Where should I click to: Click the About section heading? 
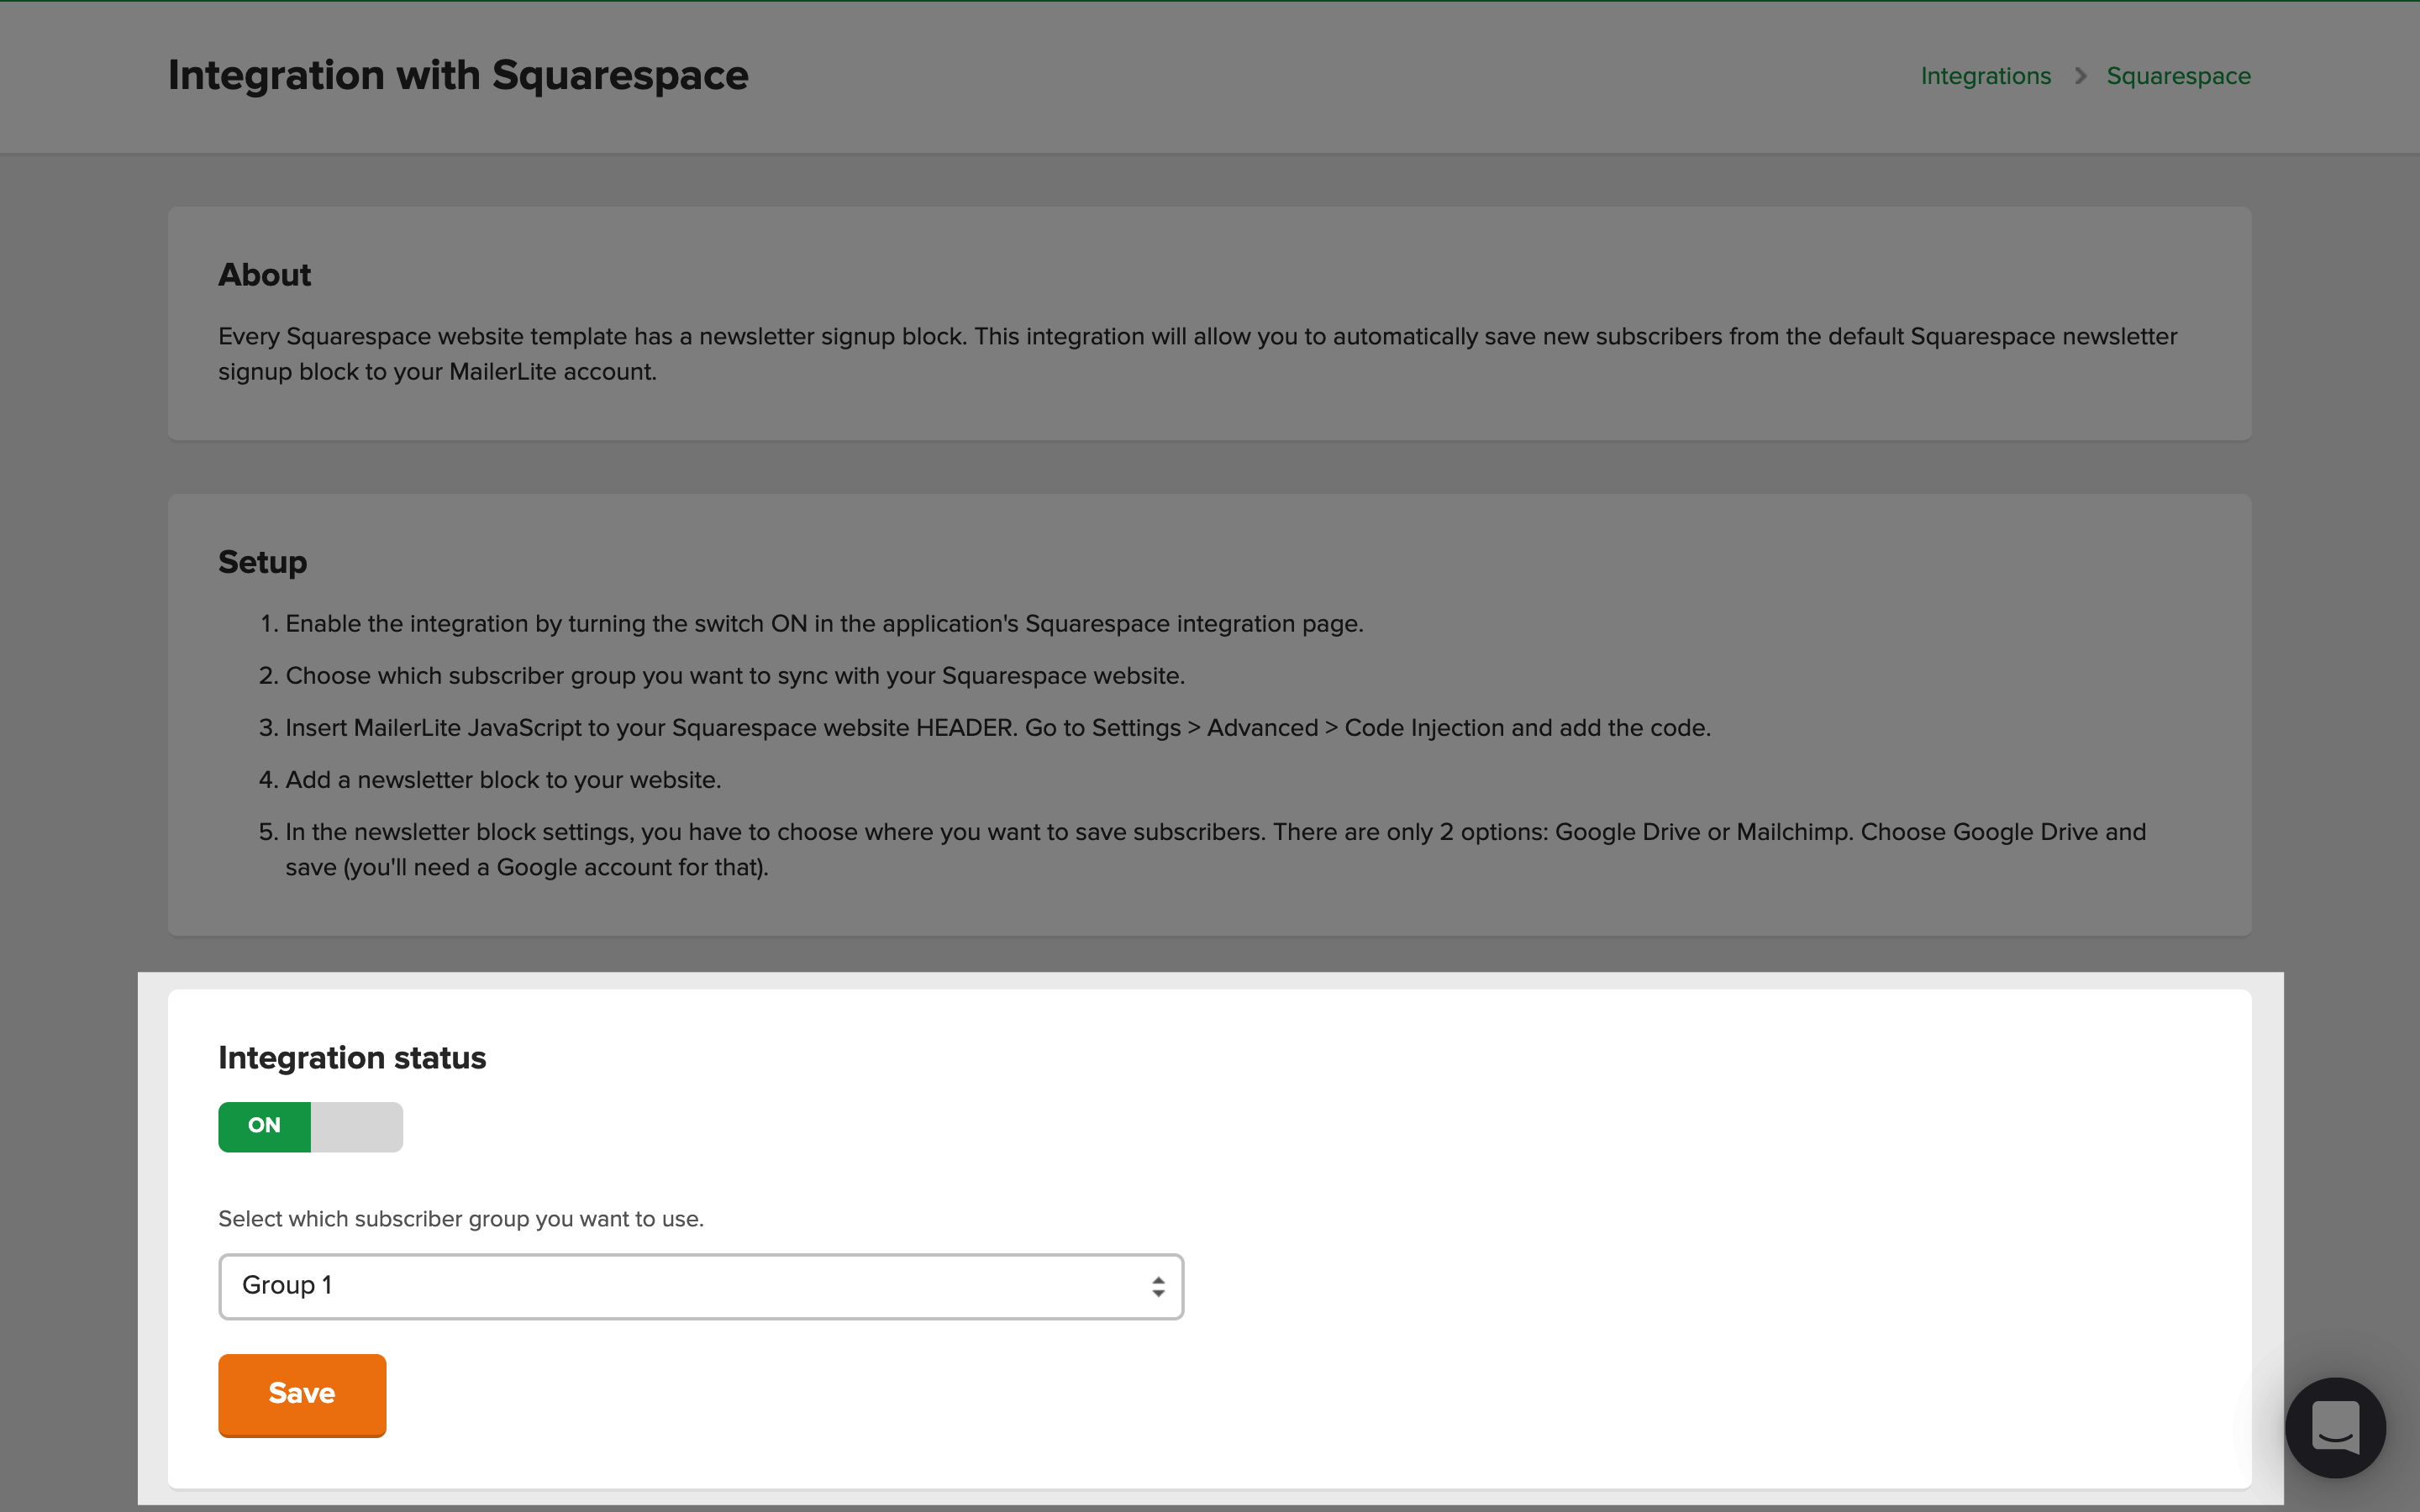point(265,275)
